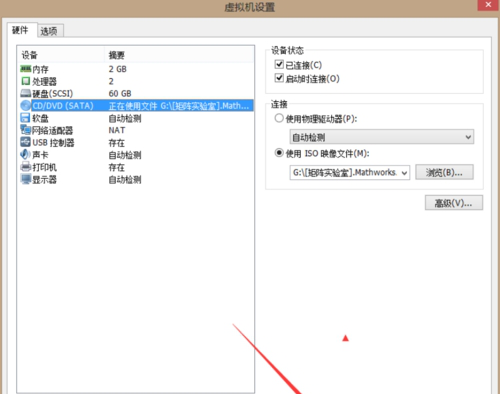Click the 正在使用文件 CD/DVD summary text
Screen dimensions: 500x409
click(179, 106)
